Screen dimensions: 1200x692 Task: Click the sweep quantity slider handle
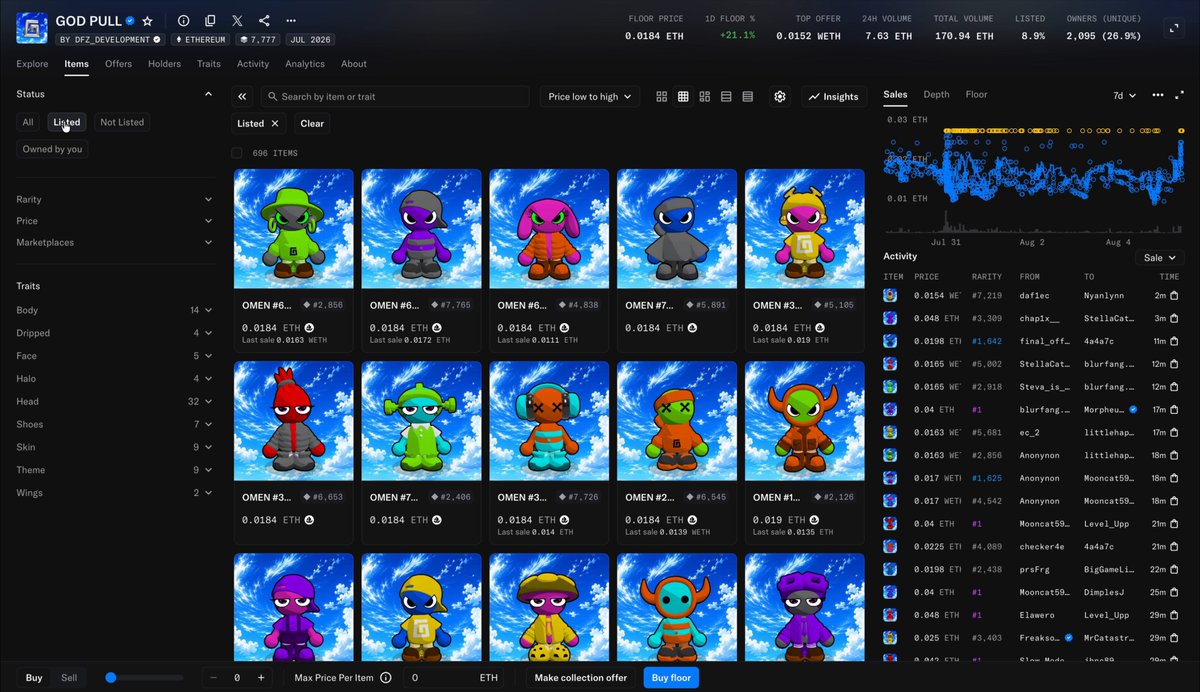pyautogui.click(x=111, y=677)
